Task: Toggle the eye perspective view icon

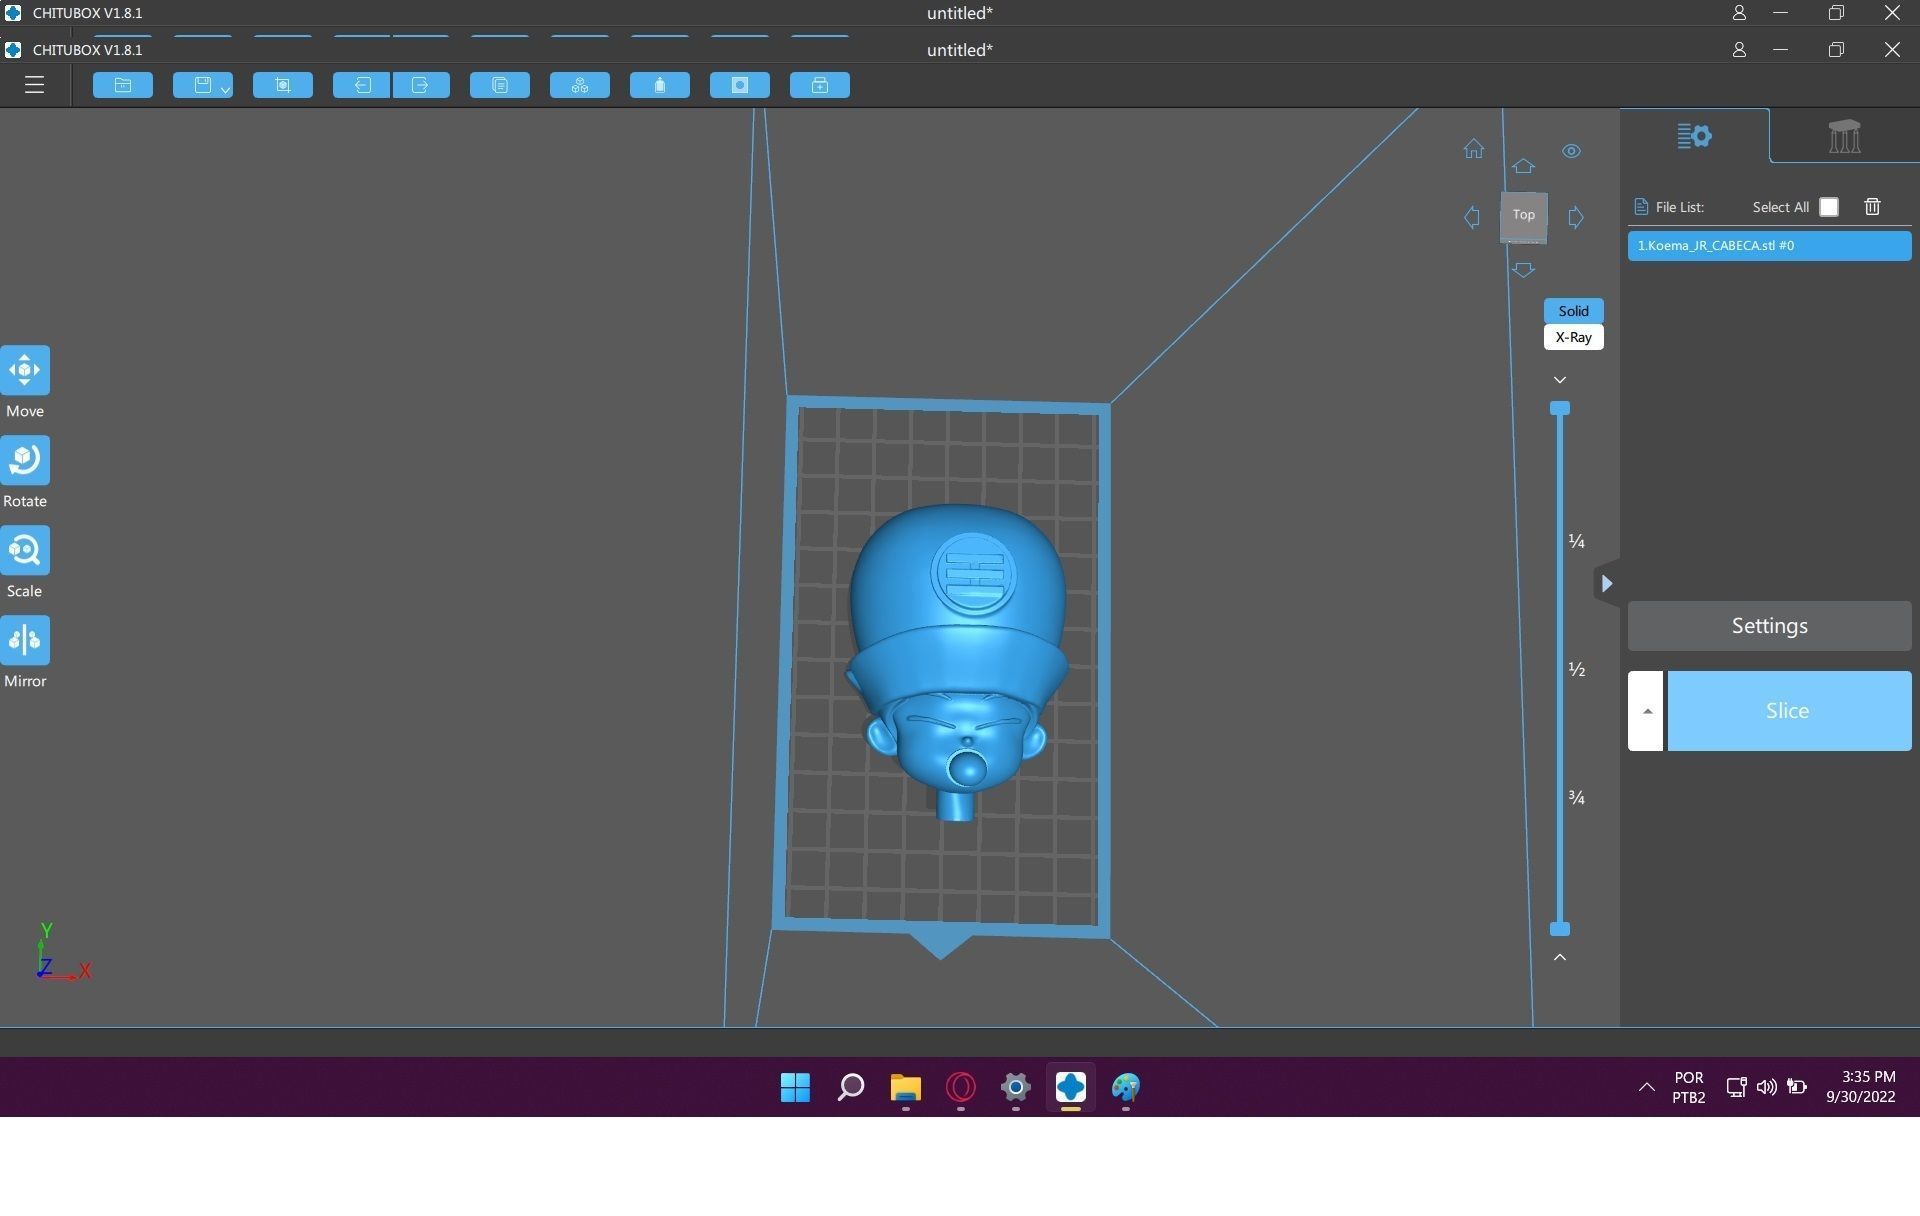Action: 1571,151
